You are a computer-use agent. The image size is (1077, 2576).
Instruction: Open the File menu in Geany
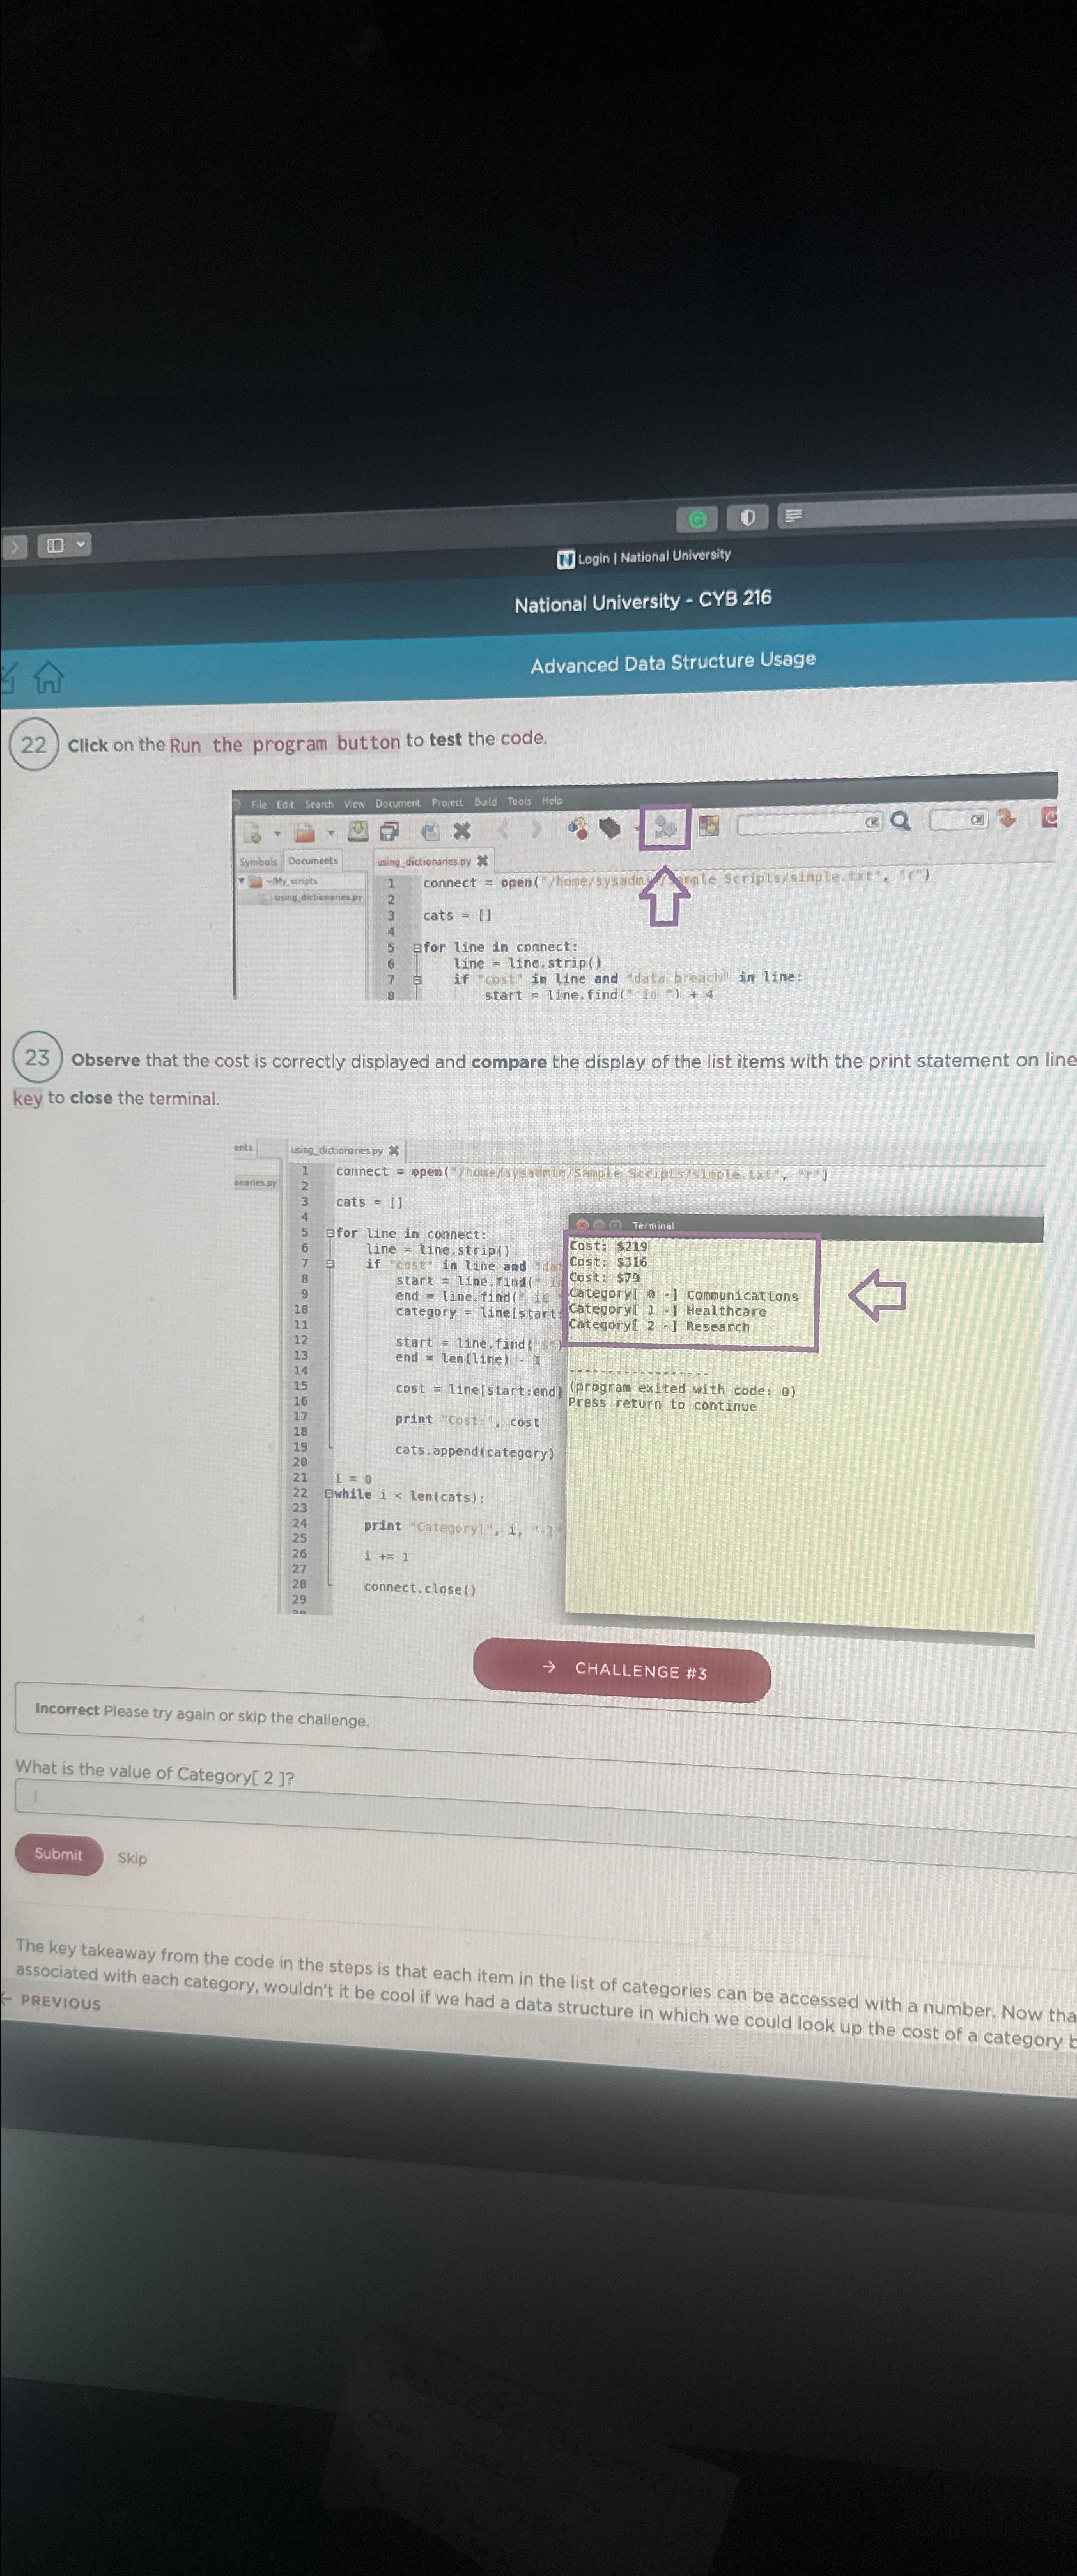click(x=259, y=804)
